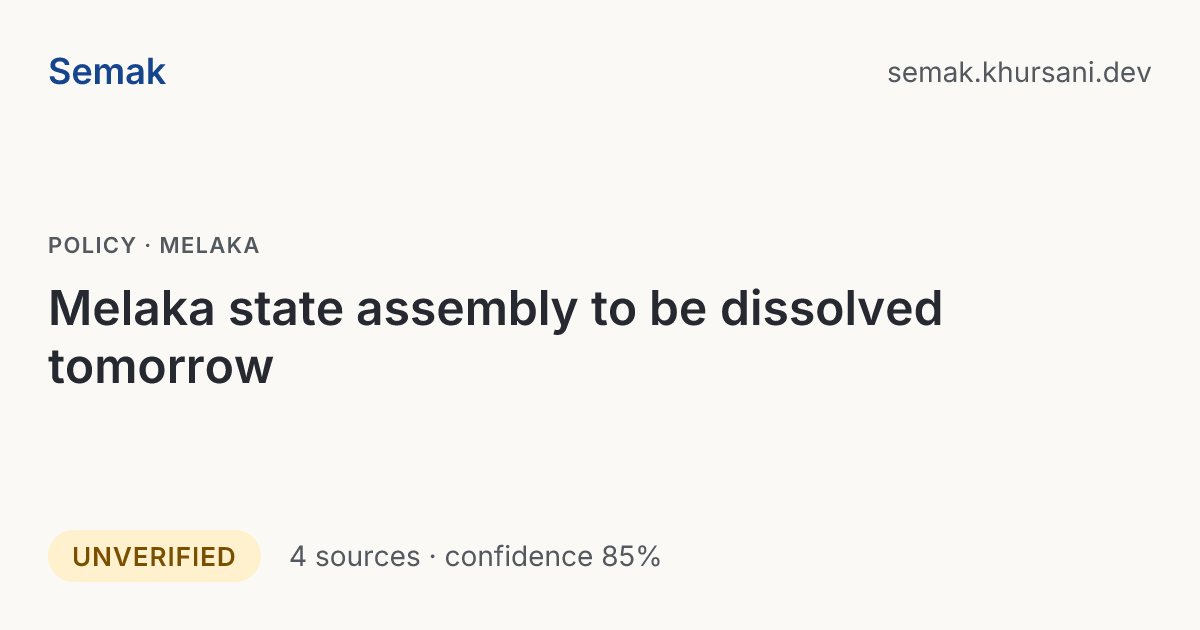The height and width of the screenshot is (630, 1200).
Task: Click the word state in the headline
Action: [x=286, y=309]
